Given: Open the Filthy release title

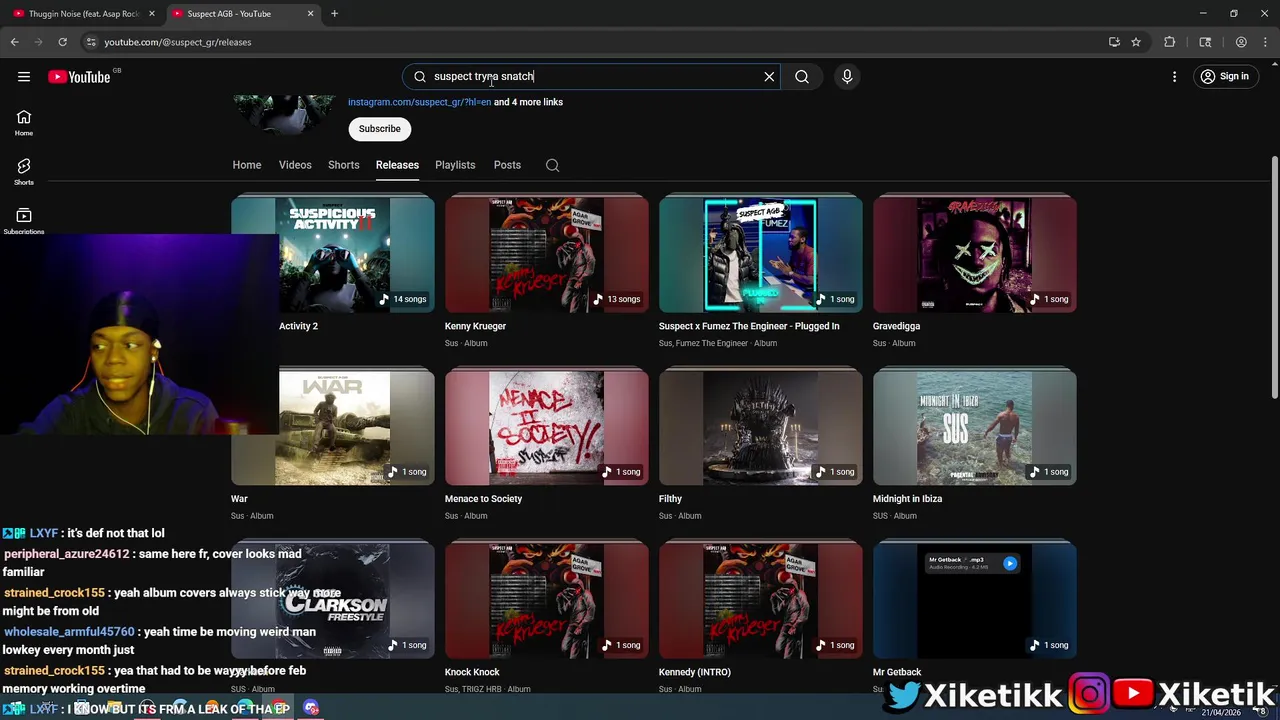Looking at the screenshot, I should [x=670, y=499].
